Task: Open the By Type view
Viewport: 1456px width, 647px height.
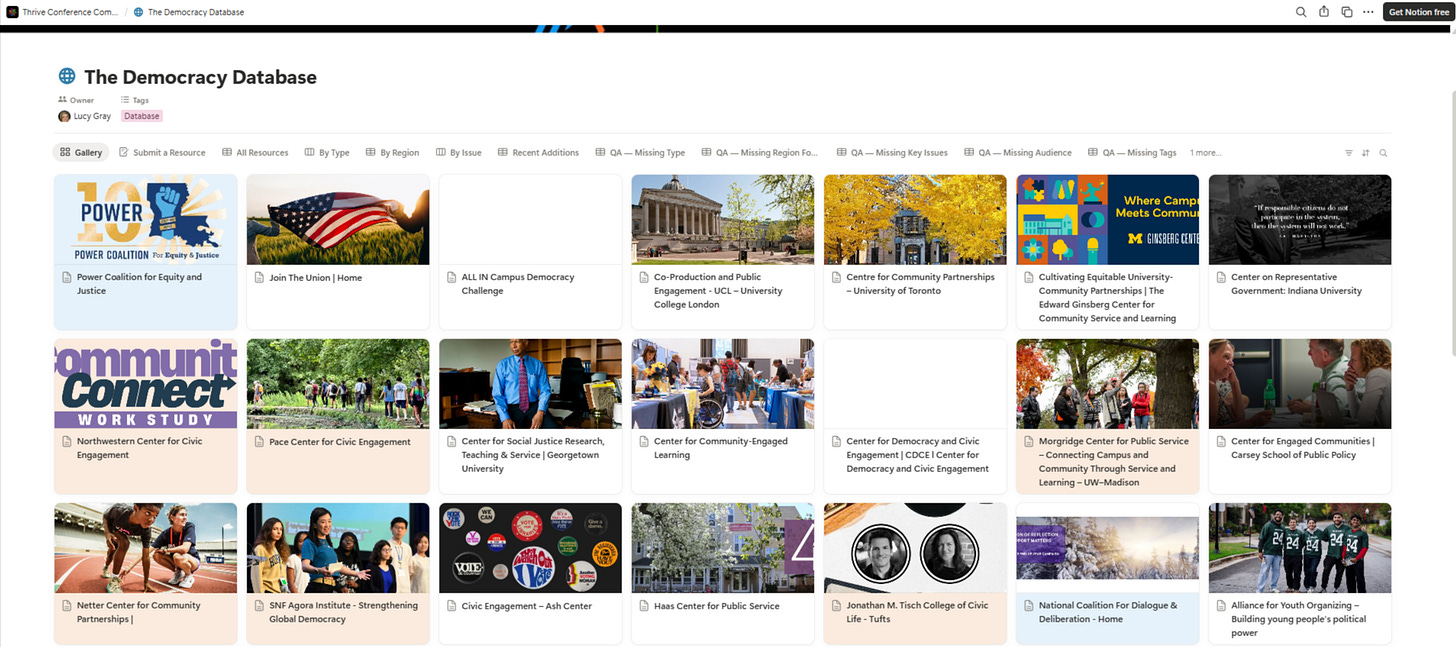Action: click(x=327, y=153)
